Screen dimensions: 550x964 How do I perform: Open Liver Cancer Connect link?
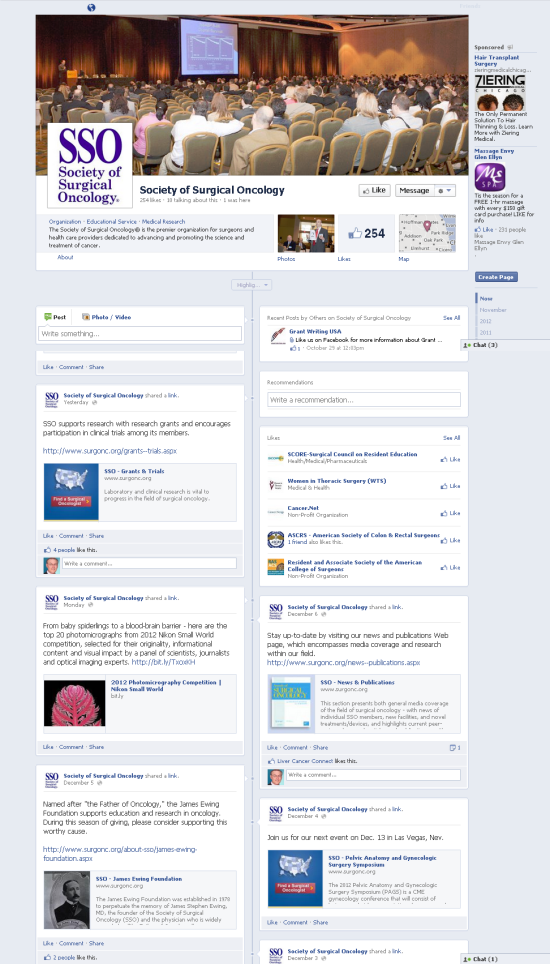point(305,761)
